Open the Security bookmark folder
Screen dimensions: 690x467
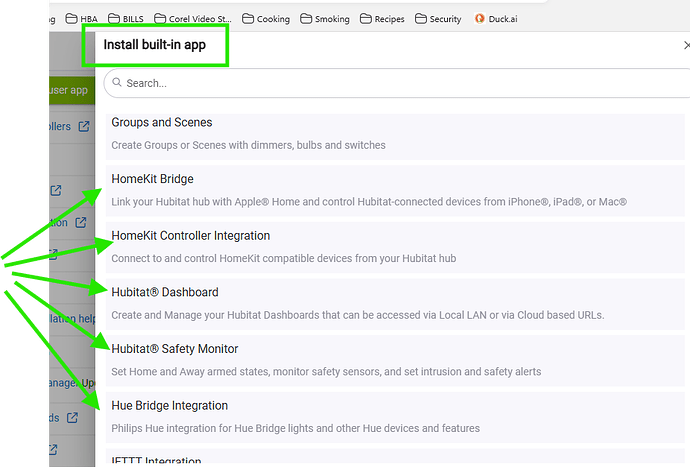439,19
